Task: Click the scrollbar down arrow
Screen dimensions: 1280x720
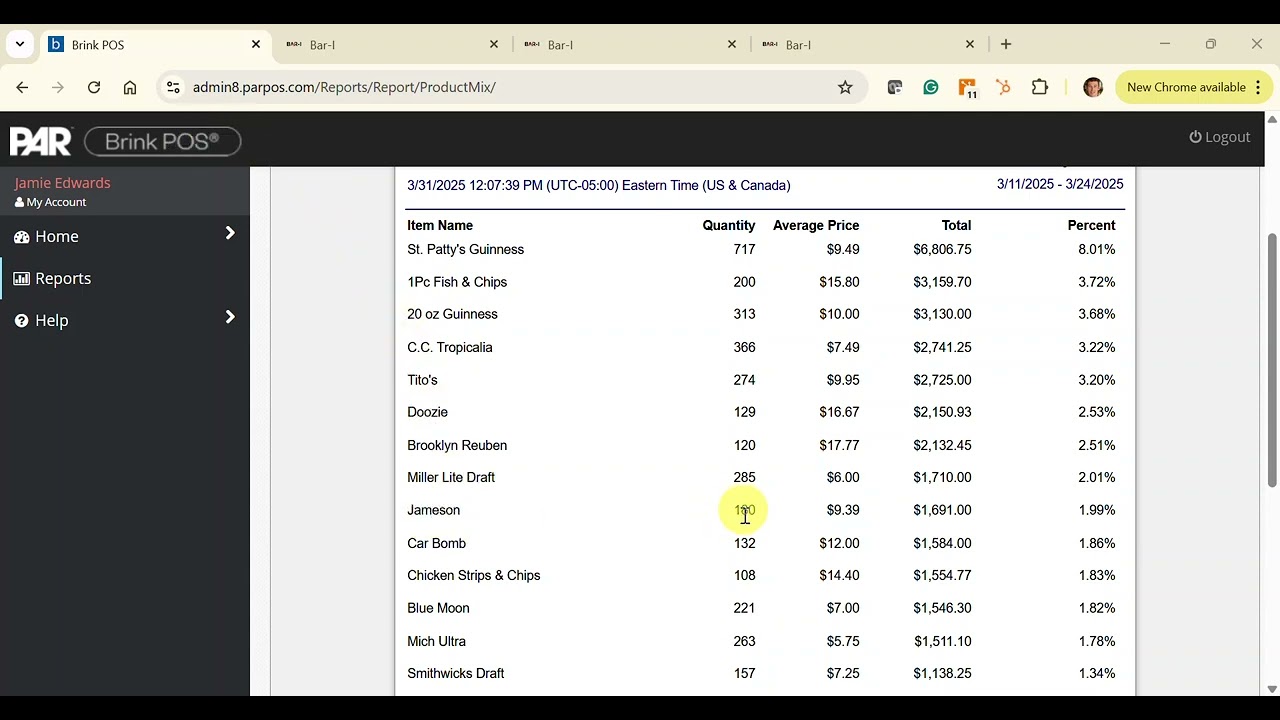Action: click(x=1272, y=689)
